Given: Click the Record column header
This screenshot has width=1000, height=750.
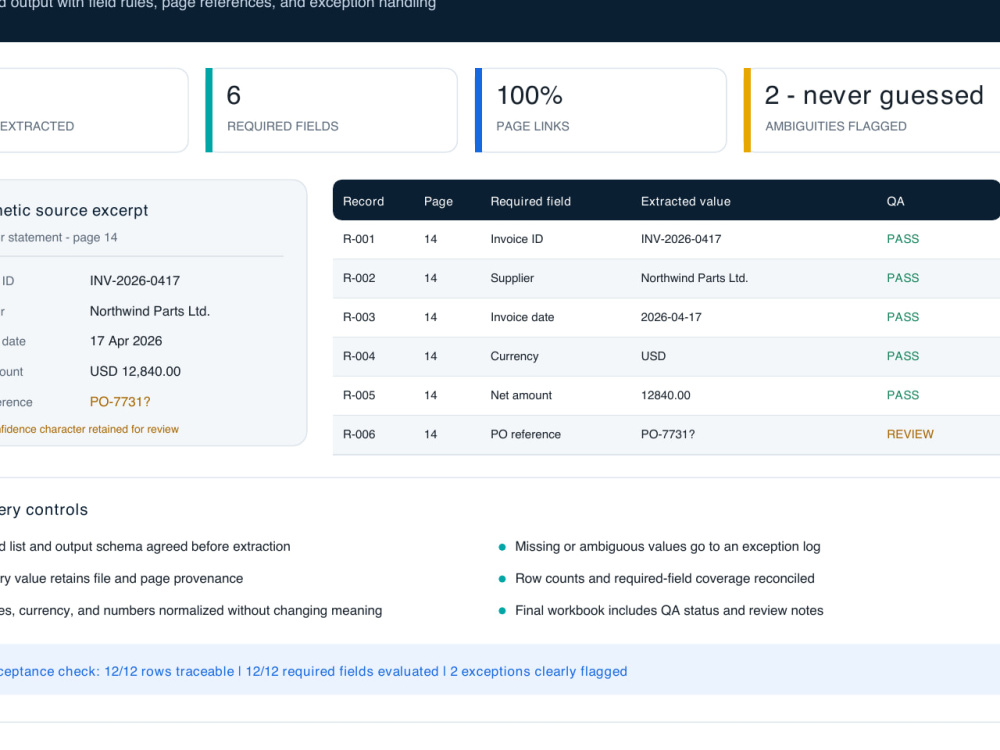Looking at the screenshot, I should click(364, 202).
